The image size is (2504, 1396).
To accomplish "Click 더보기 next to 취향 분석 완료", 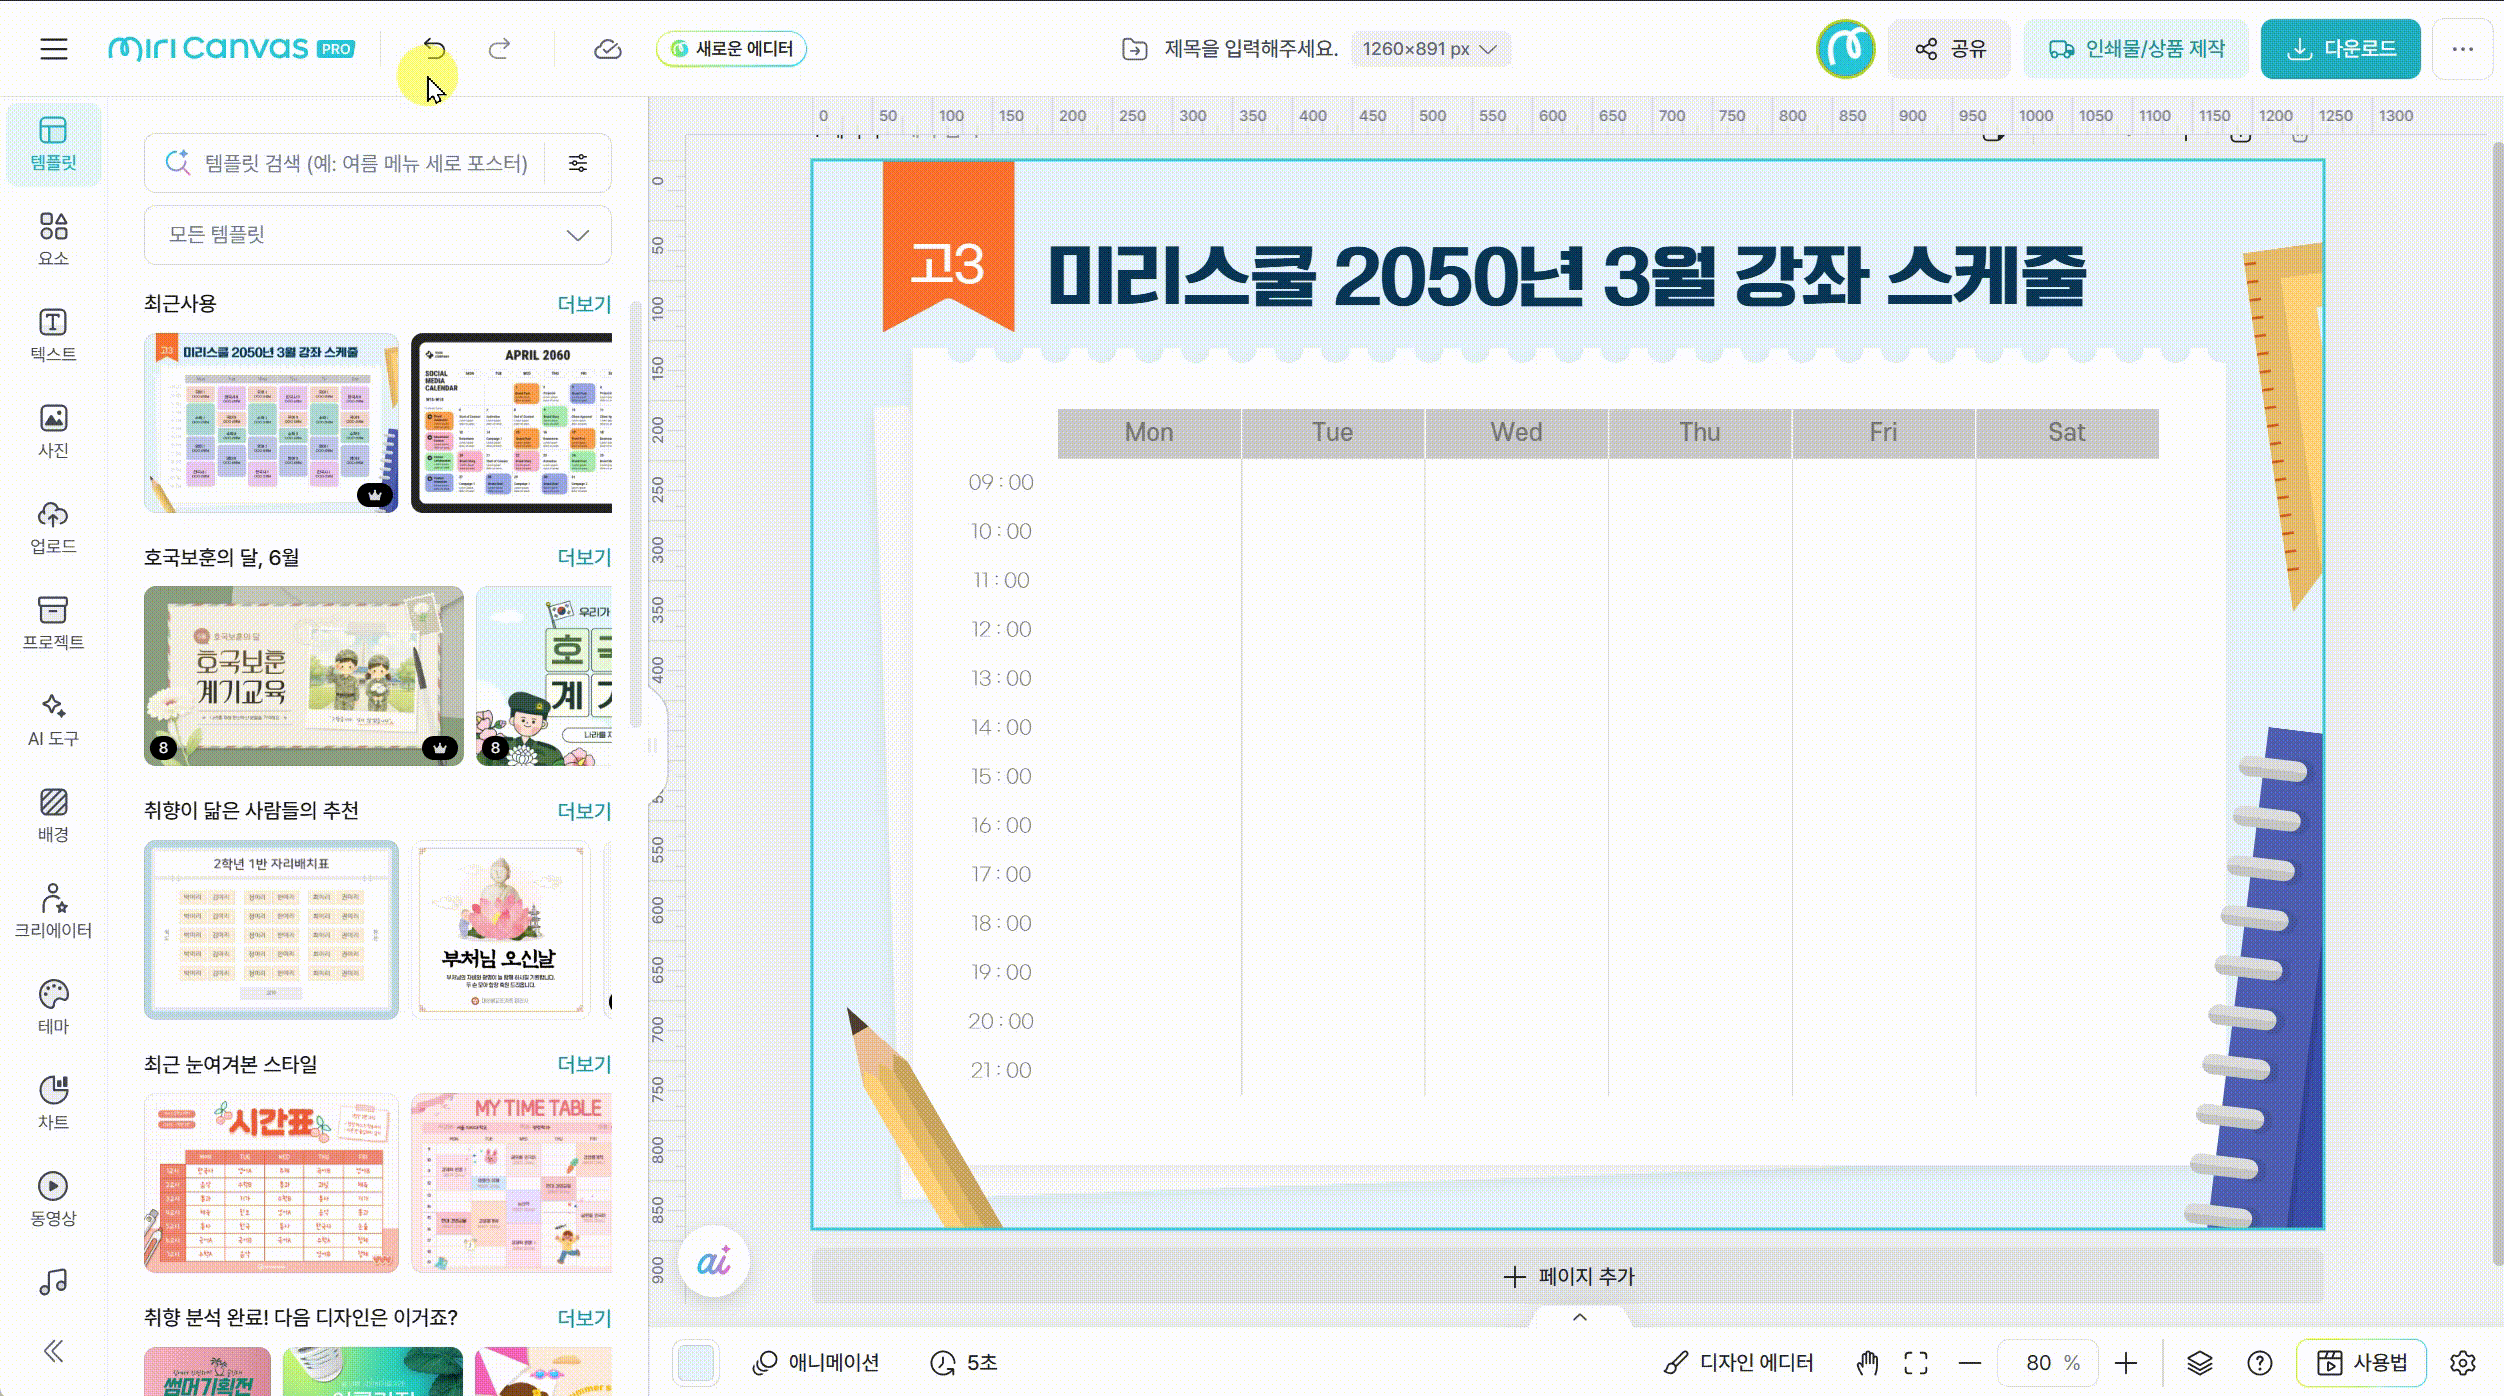I will 584,1318.
